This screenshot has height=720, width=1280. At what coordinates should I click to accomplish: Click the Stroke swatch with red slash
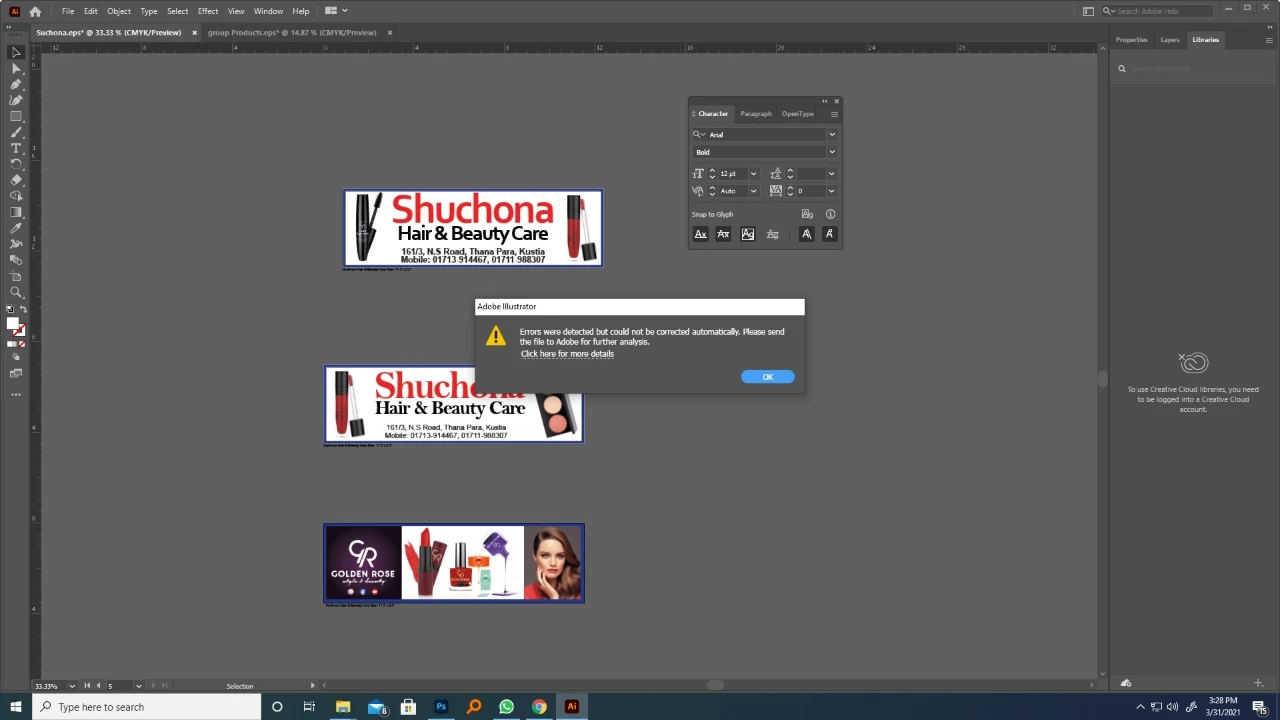pos(19,330)
